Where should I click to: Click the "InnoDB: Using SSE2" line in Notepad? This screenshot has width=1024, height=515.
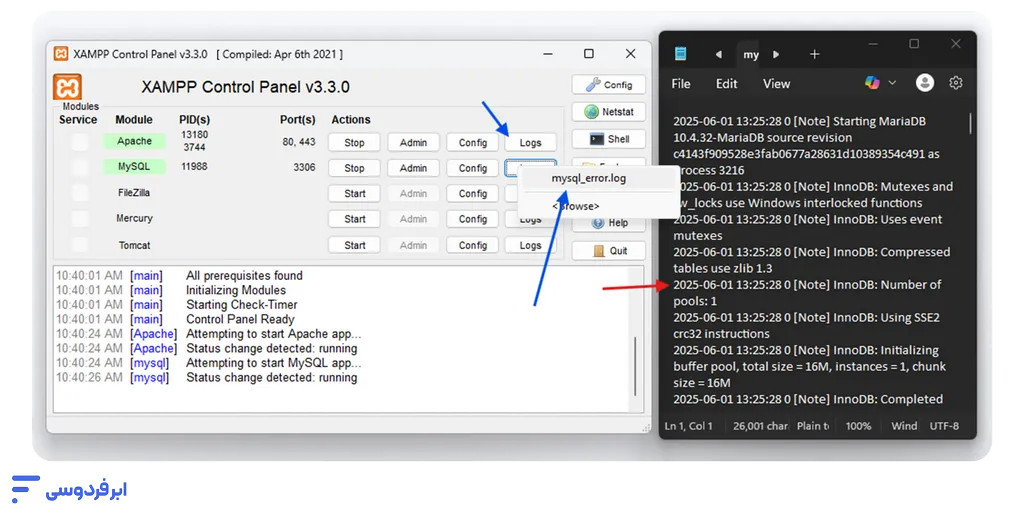point(807,318)
